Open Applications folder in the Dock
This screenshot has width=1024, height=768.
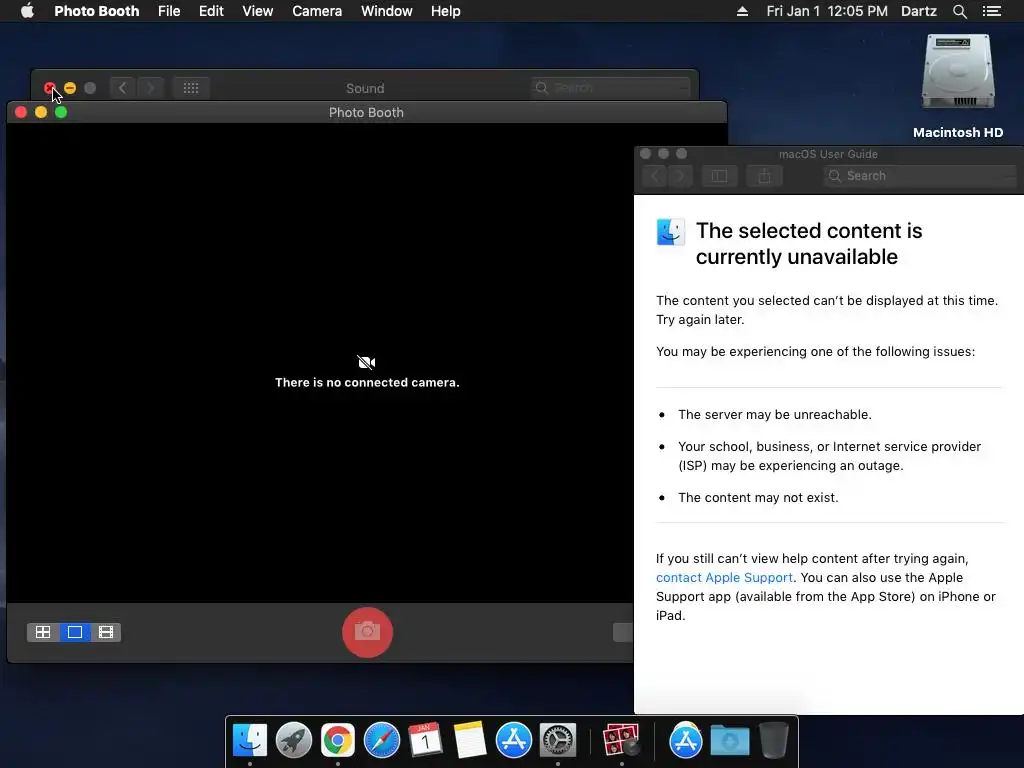(685, 741)
